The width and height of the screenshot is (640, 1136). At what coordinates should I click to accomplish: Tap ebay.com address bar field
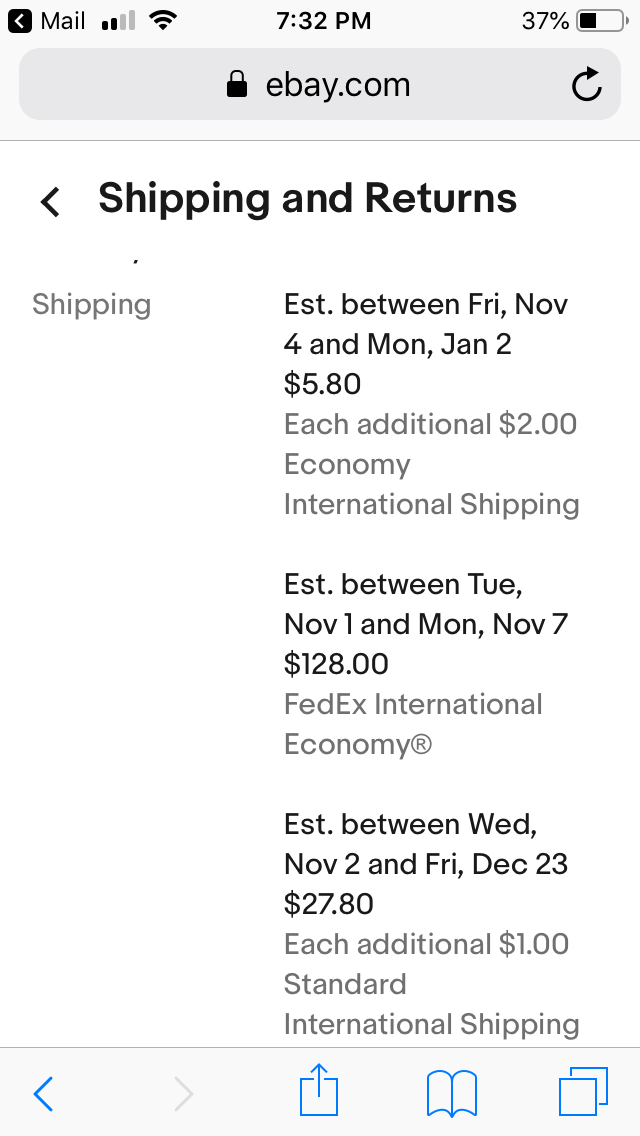(x=320, y=84)
